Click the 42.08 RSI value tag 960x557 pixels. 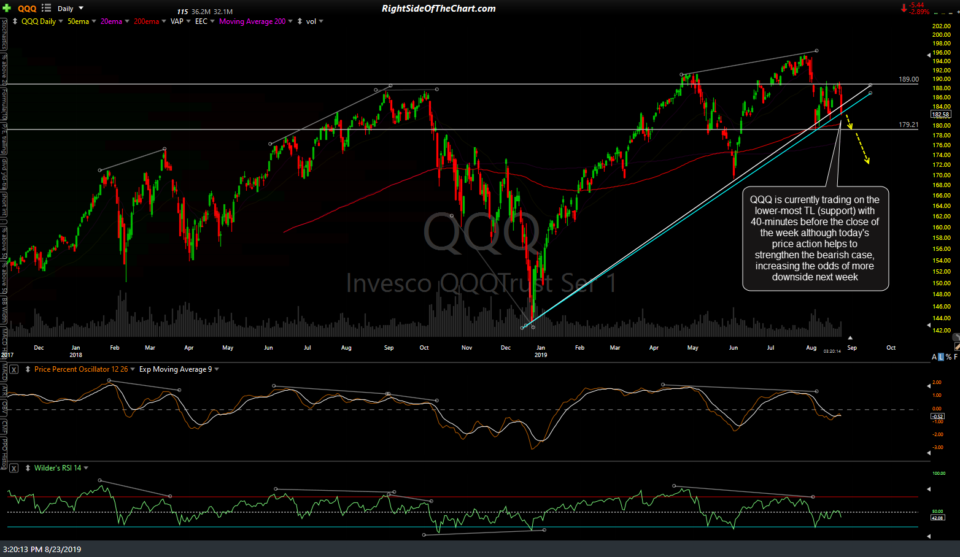pyautogui.click(x=937, y=518)
